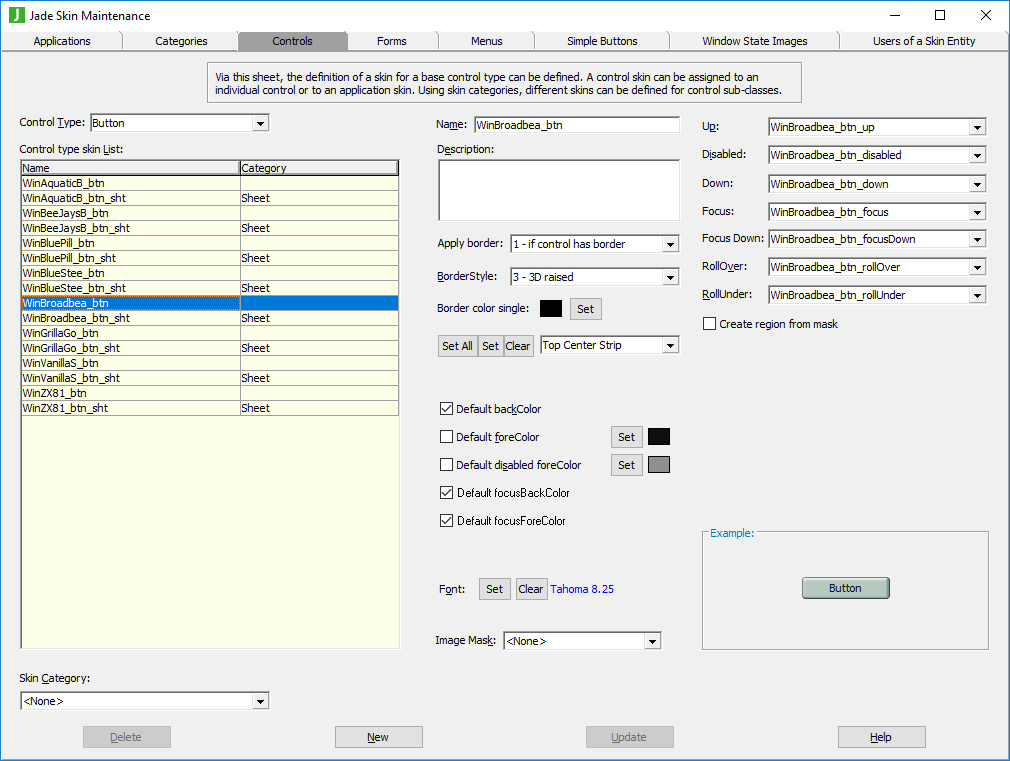The image size is (1010, 761).
Task: Switch to the Applications tab
Action: [x=62, y=41]
